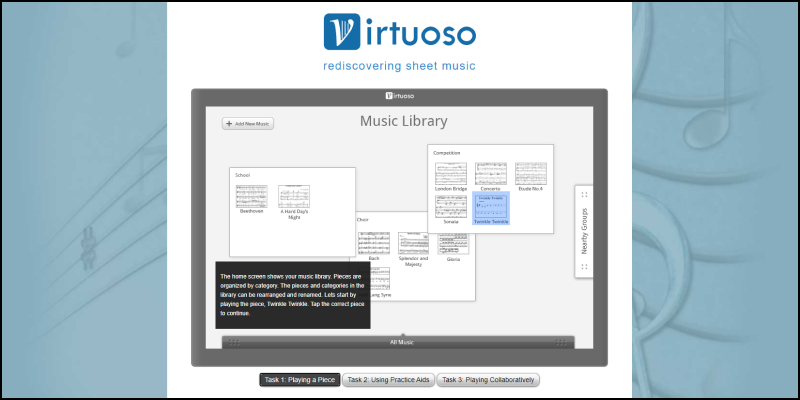Screen dimensions: 800x400
Task: Open the London Bridge piece
Action: (x=451, y=174)
